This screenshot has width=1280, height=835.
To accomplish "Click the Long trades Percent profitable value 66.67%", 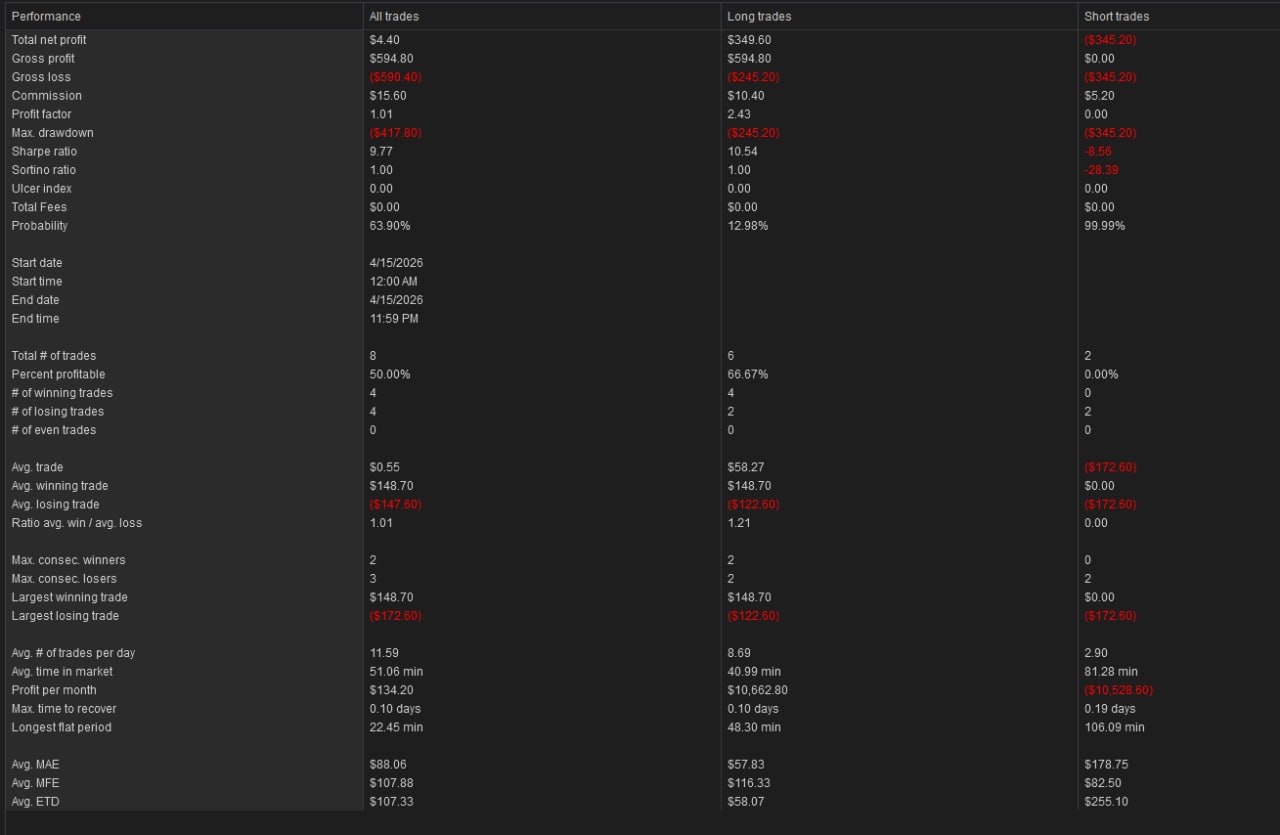I will tap(747, 374).
